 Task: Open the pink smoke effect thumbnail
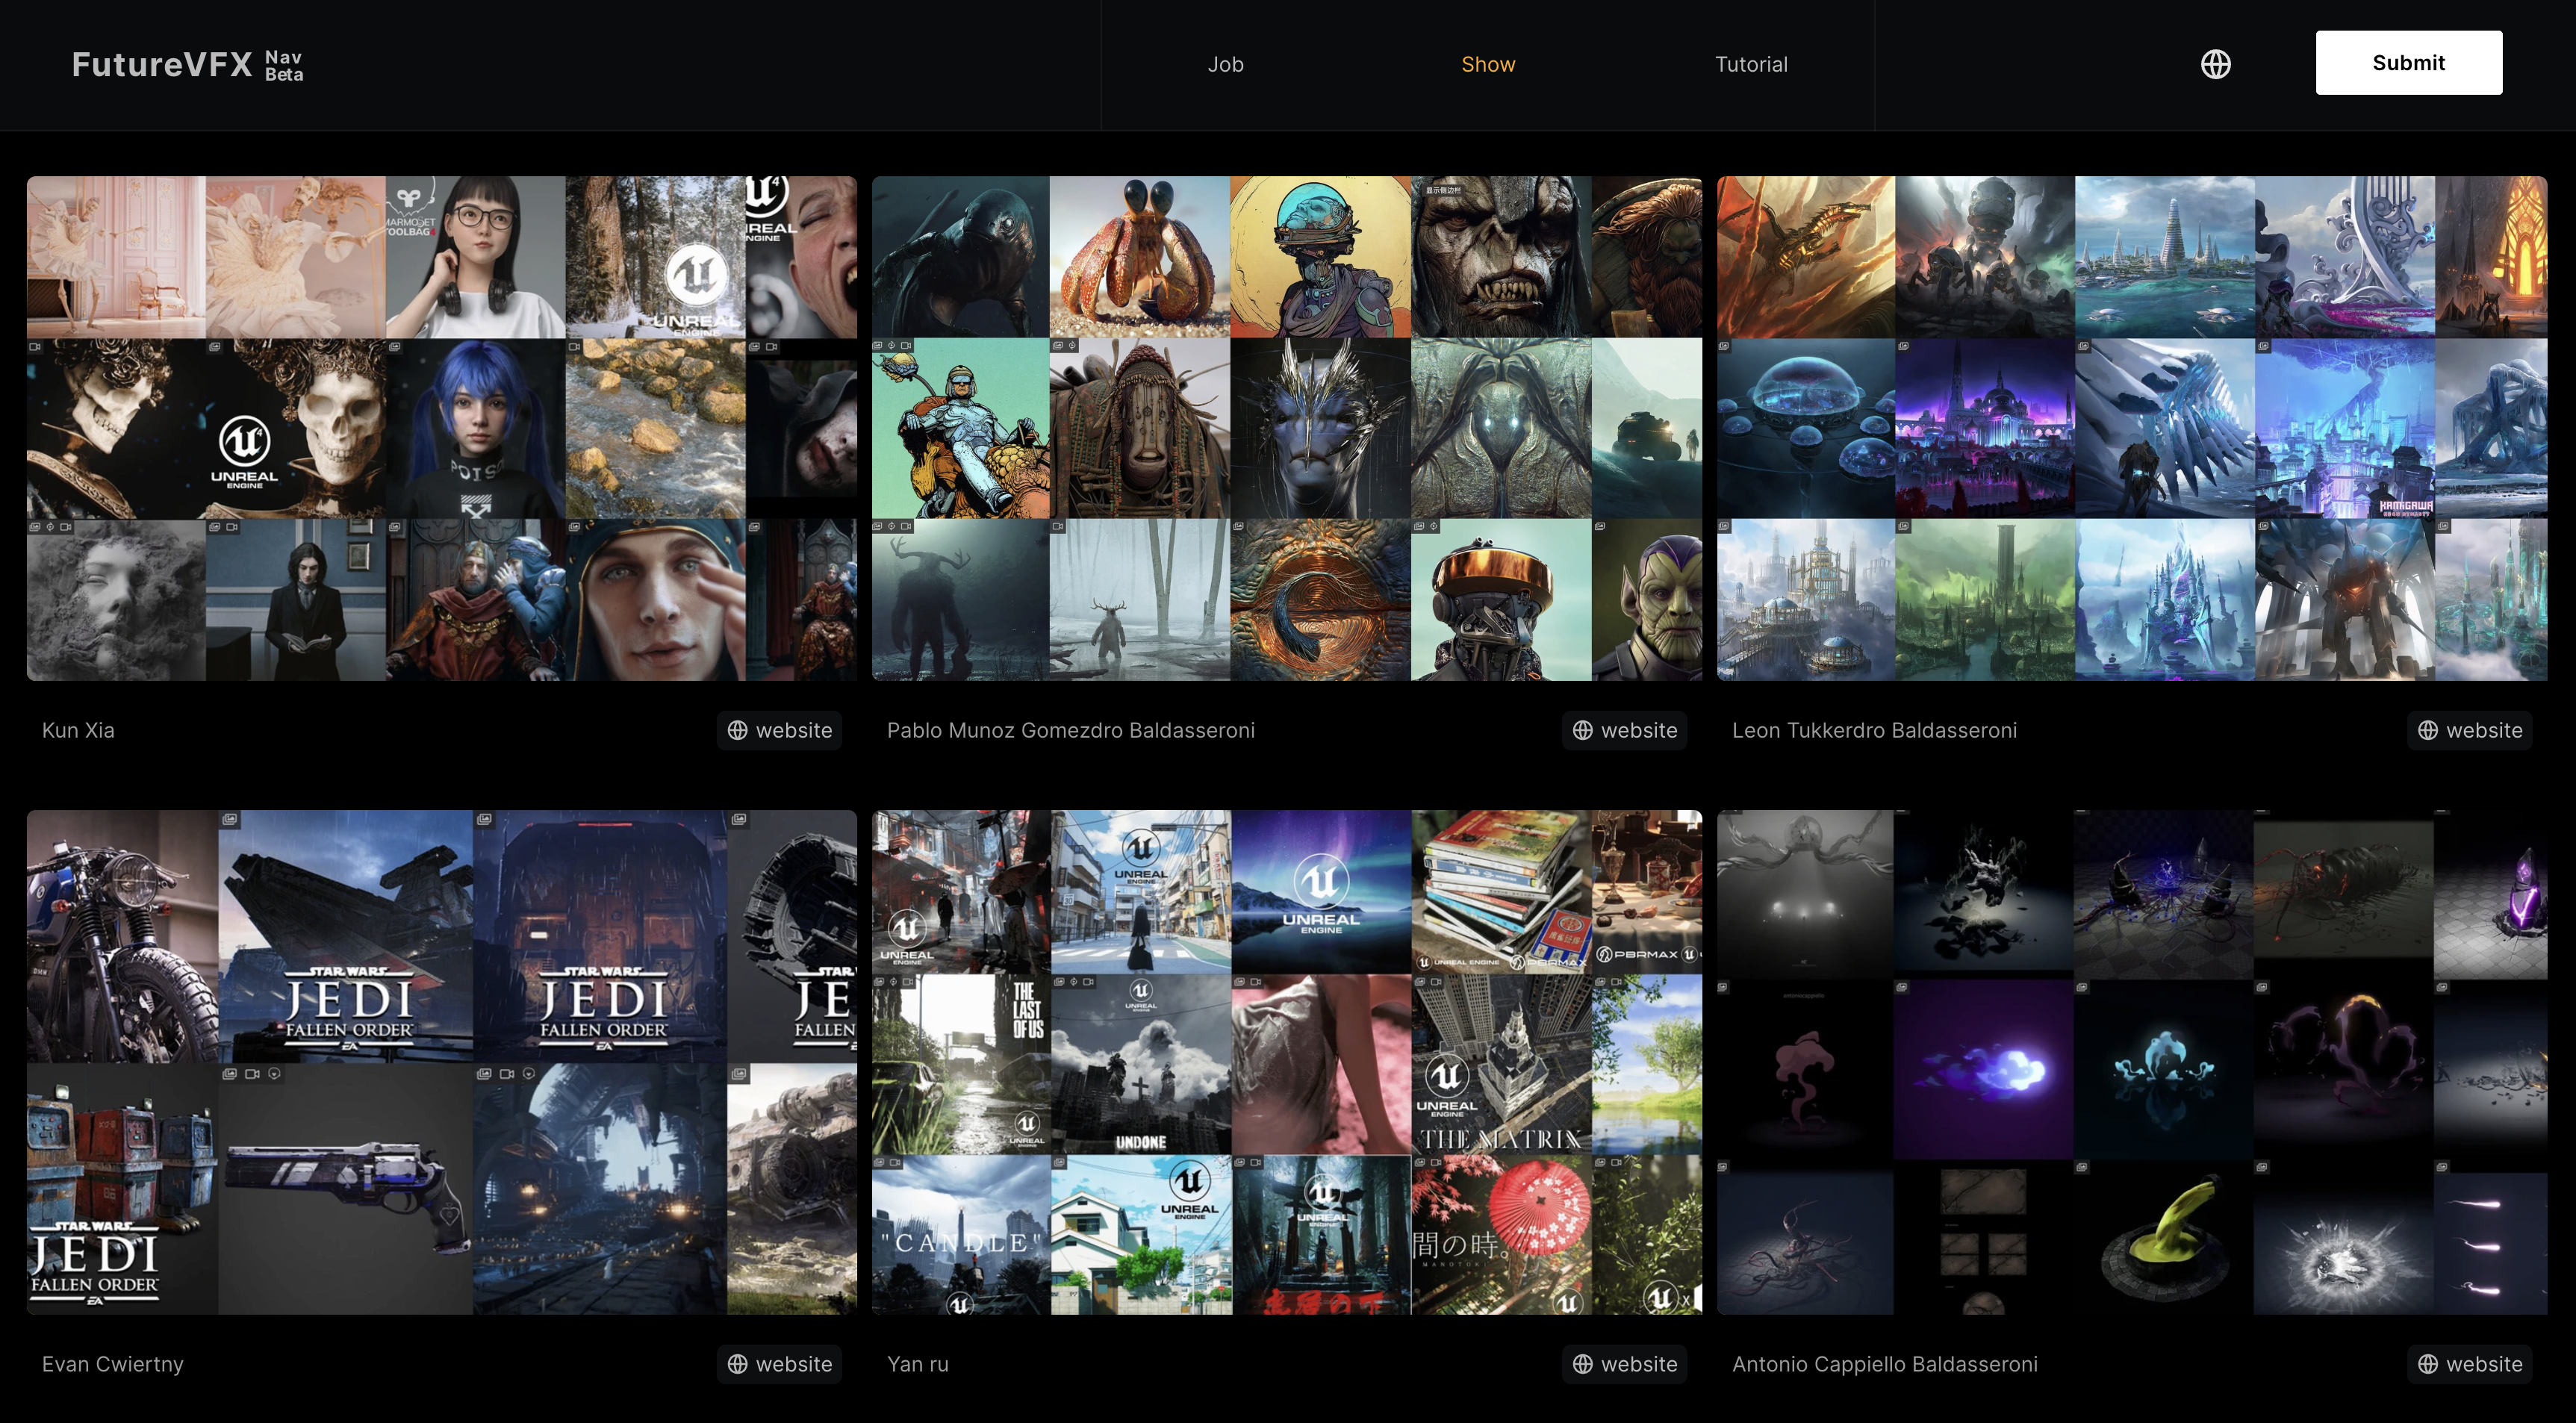[1806, 1070]
